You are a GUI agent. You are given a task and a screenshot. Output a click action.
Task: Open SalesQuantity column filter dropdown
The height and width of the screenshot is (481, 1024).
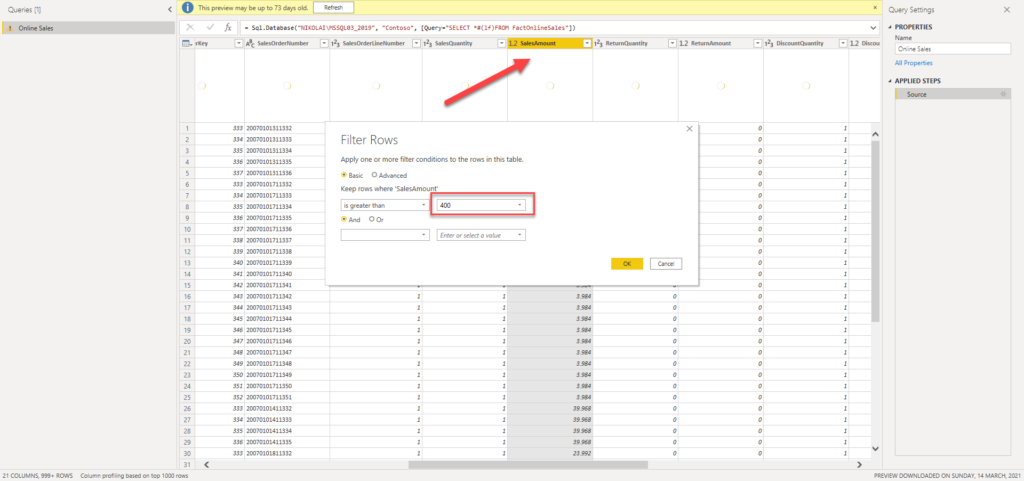[x=502, y=43]
